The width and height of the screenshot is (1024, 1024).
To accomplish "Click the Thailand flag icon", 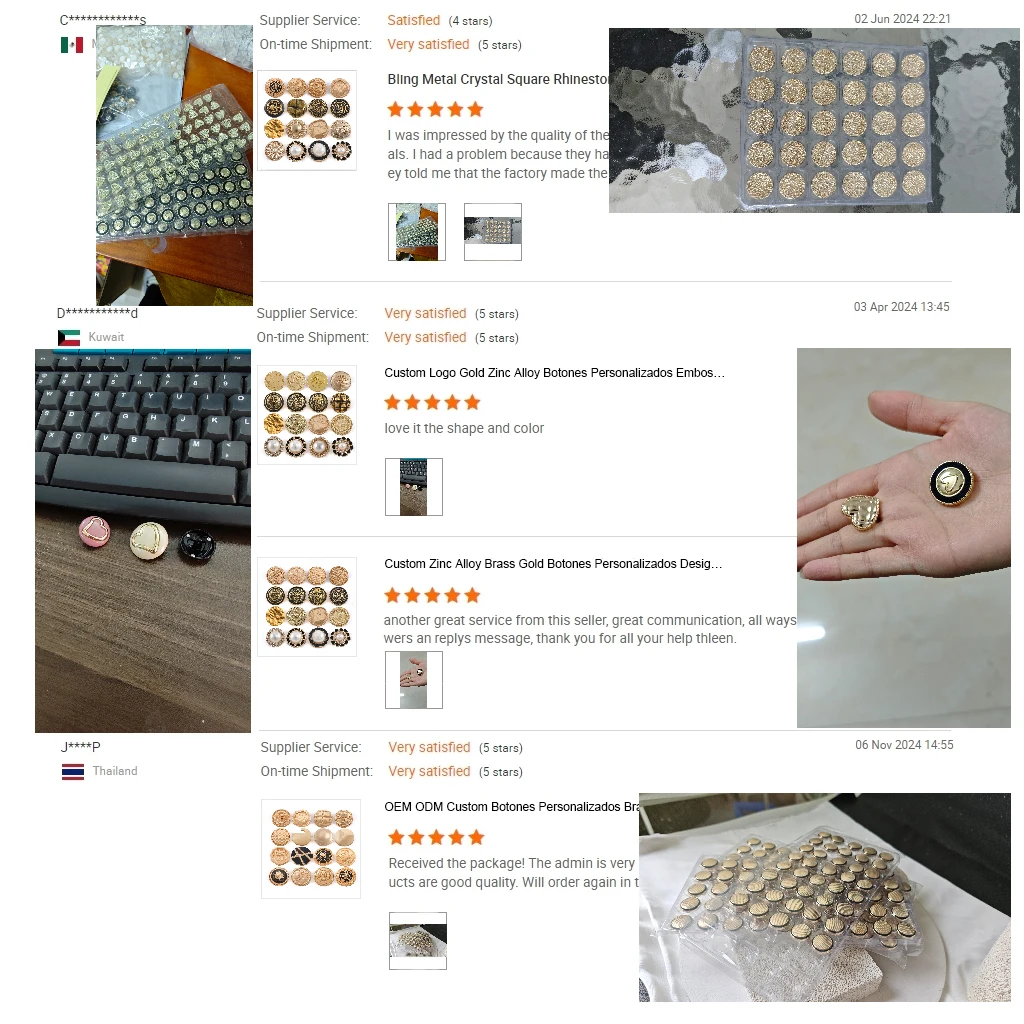I will tap(72, 771).
